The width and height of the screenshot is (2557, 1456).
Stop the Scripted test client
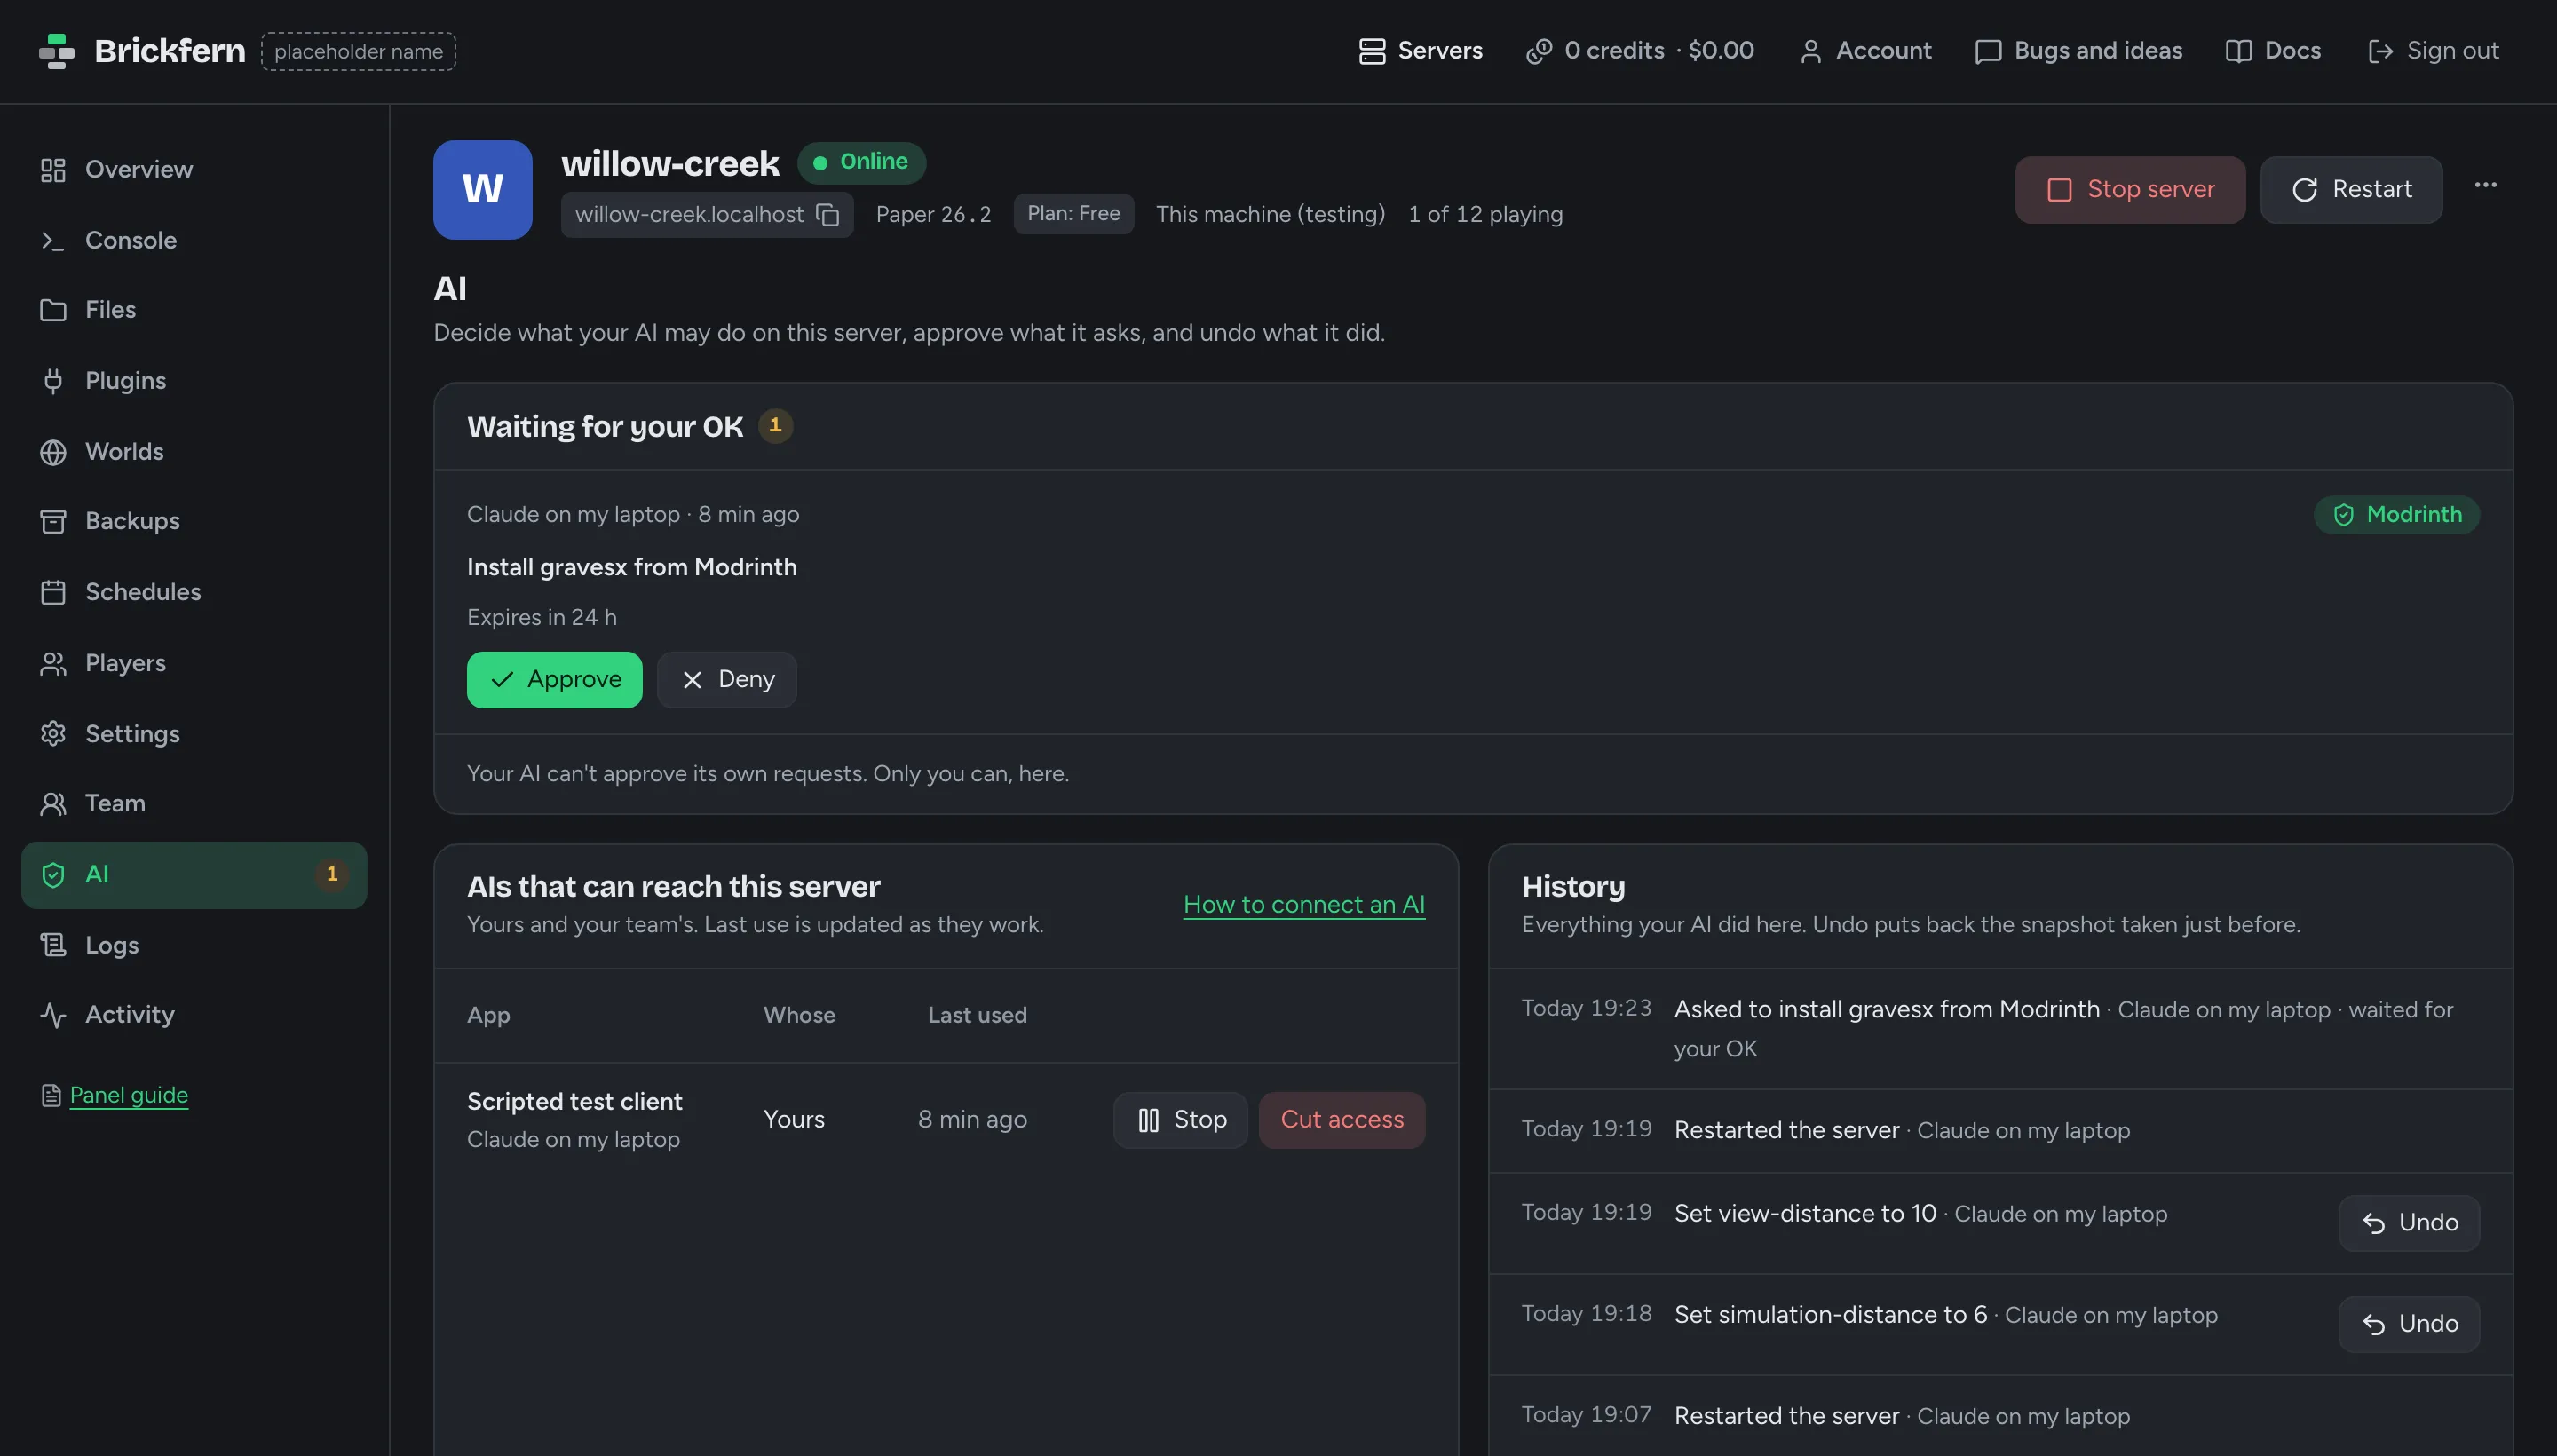pos(1180,1120)
